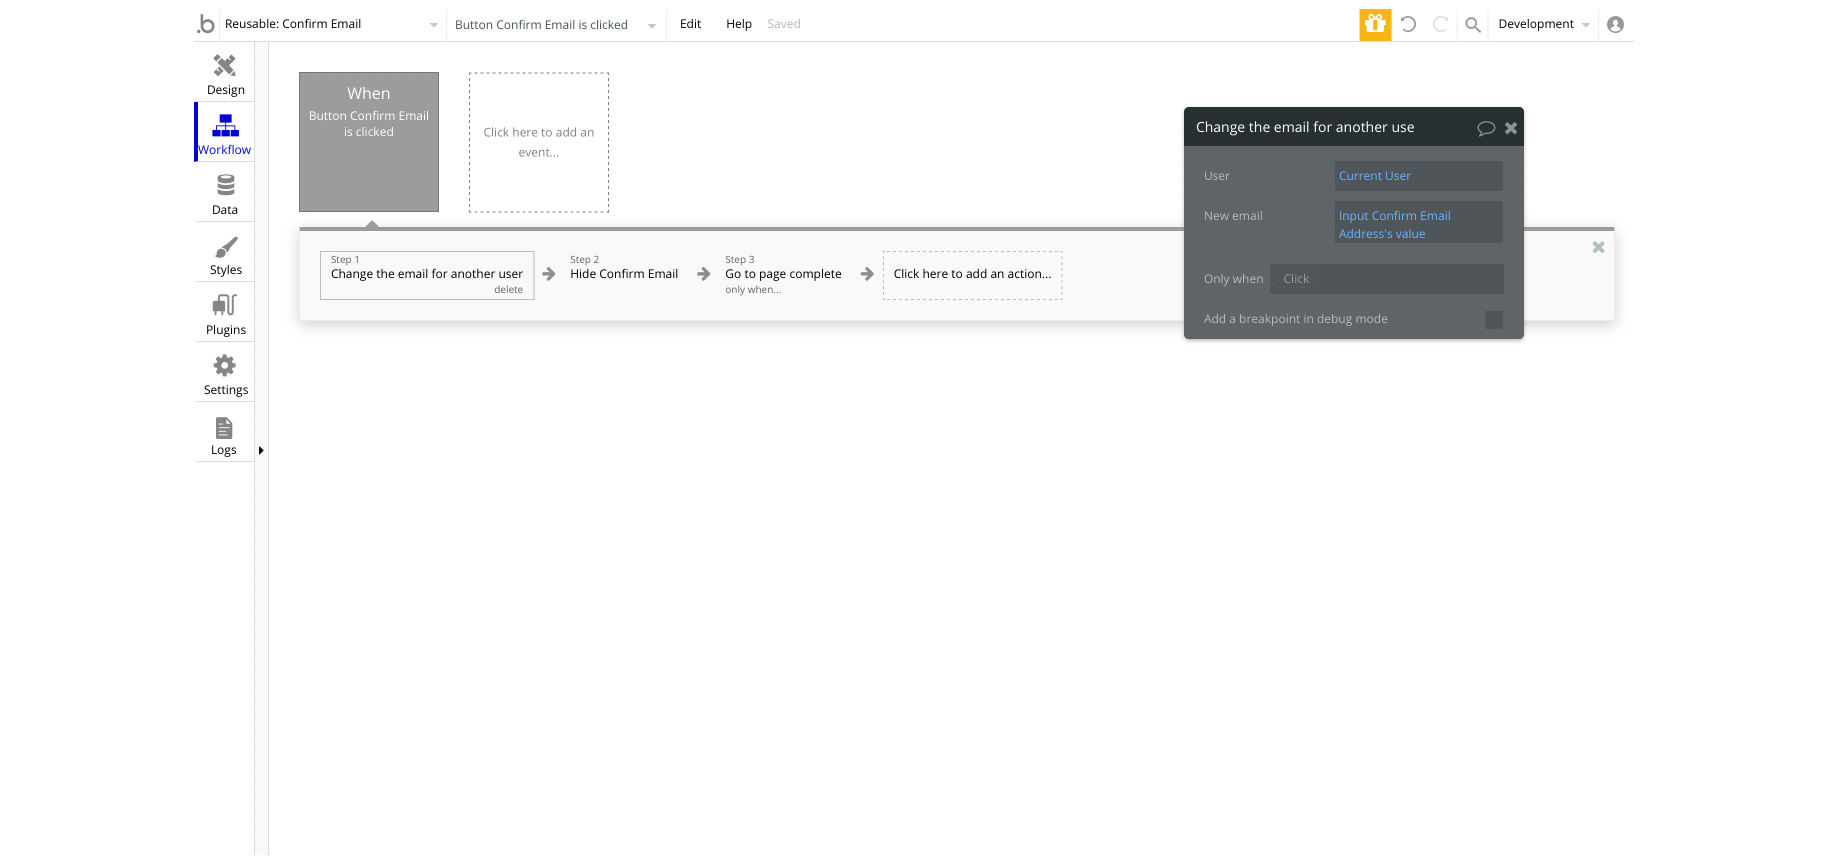Open the search magnifier icon

(1473, 25)
